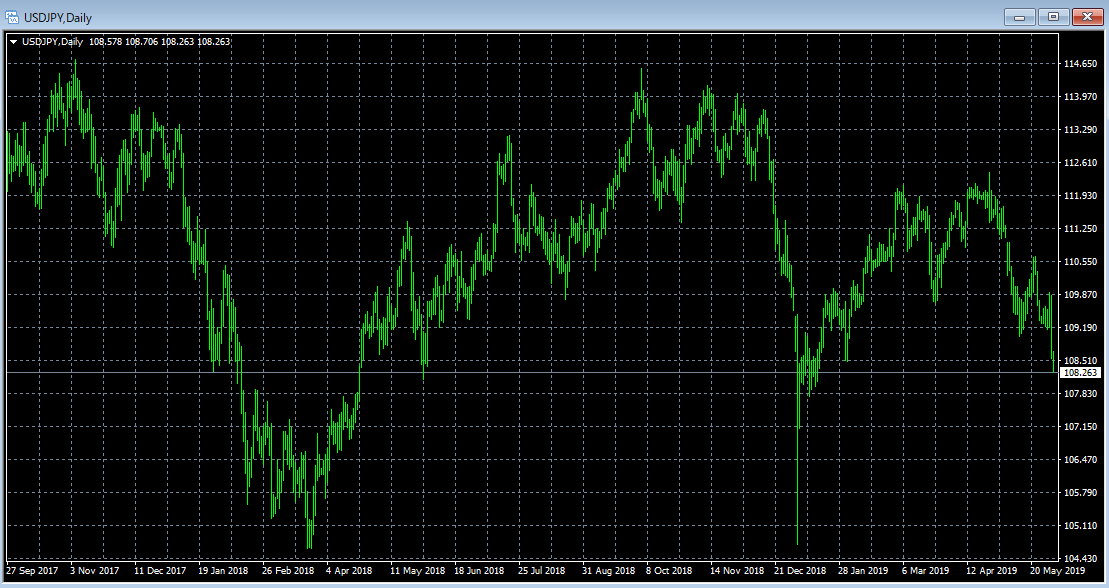Select the 112.610 price level
Viewport: 1109px width, 588px height.
tap(1080, 163)
